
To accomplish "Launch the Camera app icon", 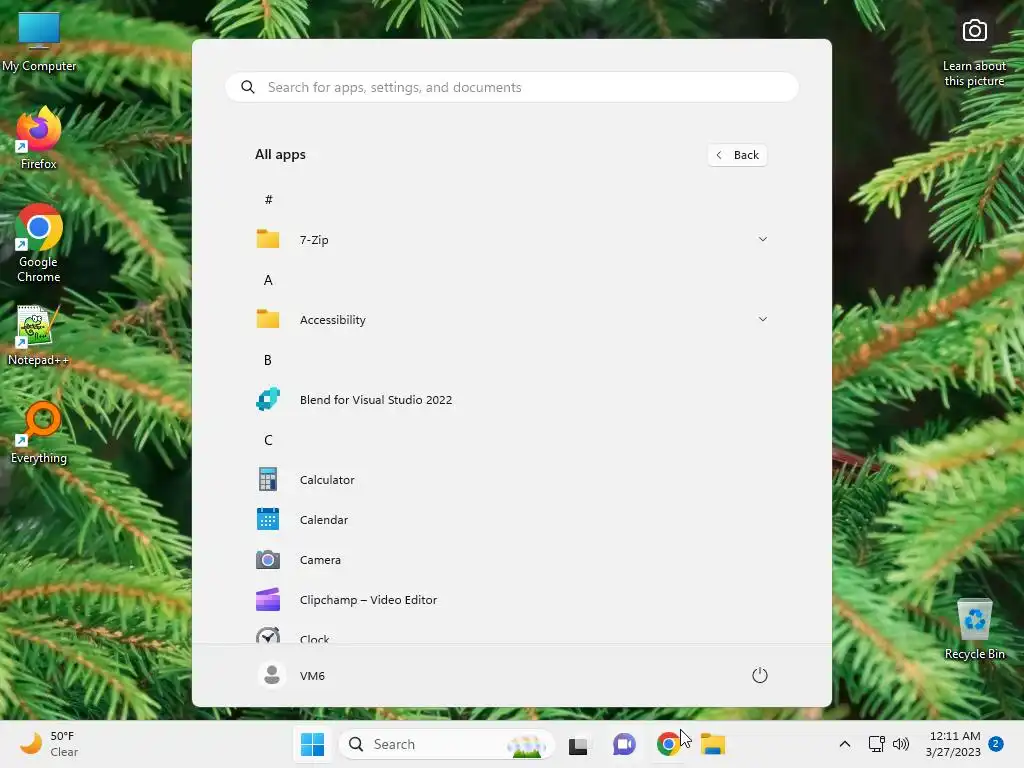I will [x=268, y=560].
